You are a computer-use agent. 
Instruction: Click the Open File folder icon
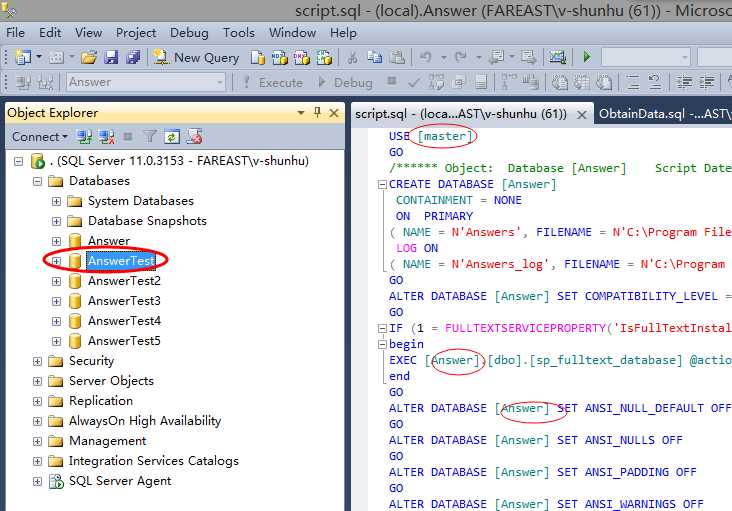[89, 57]
